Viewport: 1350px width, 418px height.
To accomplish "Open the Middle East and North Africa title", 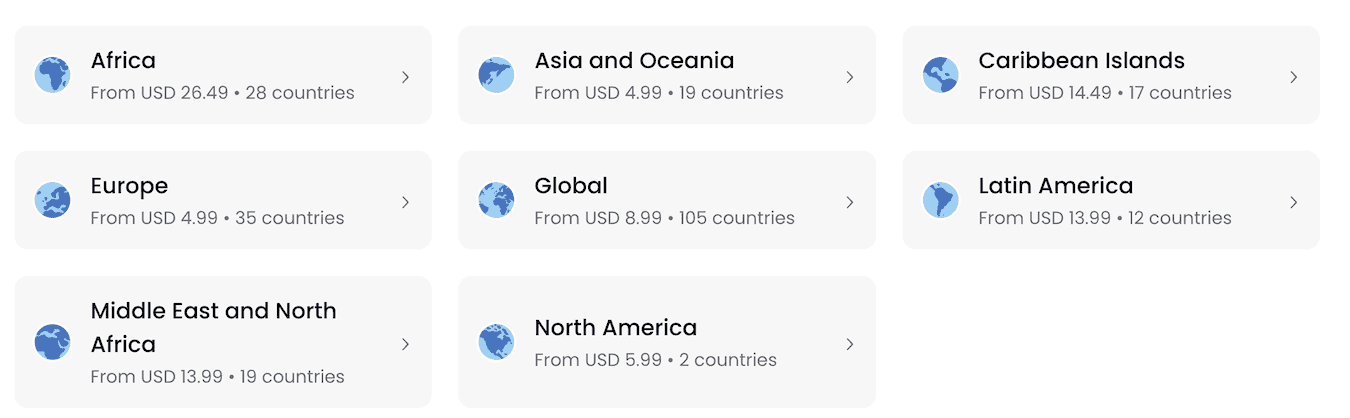I will tap(213, 327).
